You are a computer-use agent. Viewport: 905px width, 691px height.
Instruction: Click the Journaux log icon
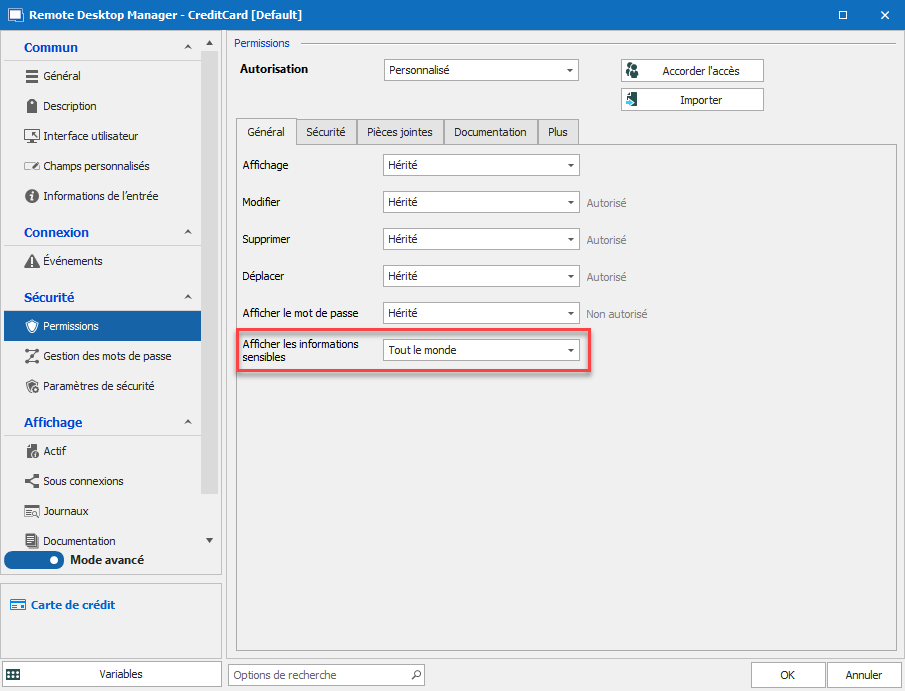[32, 511]
